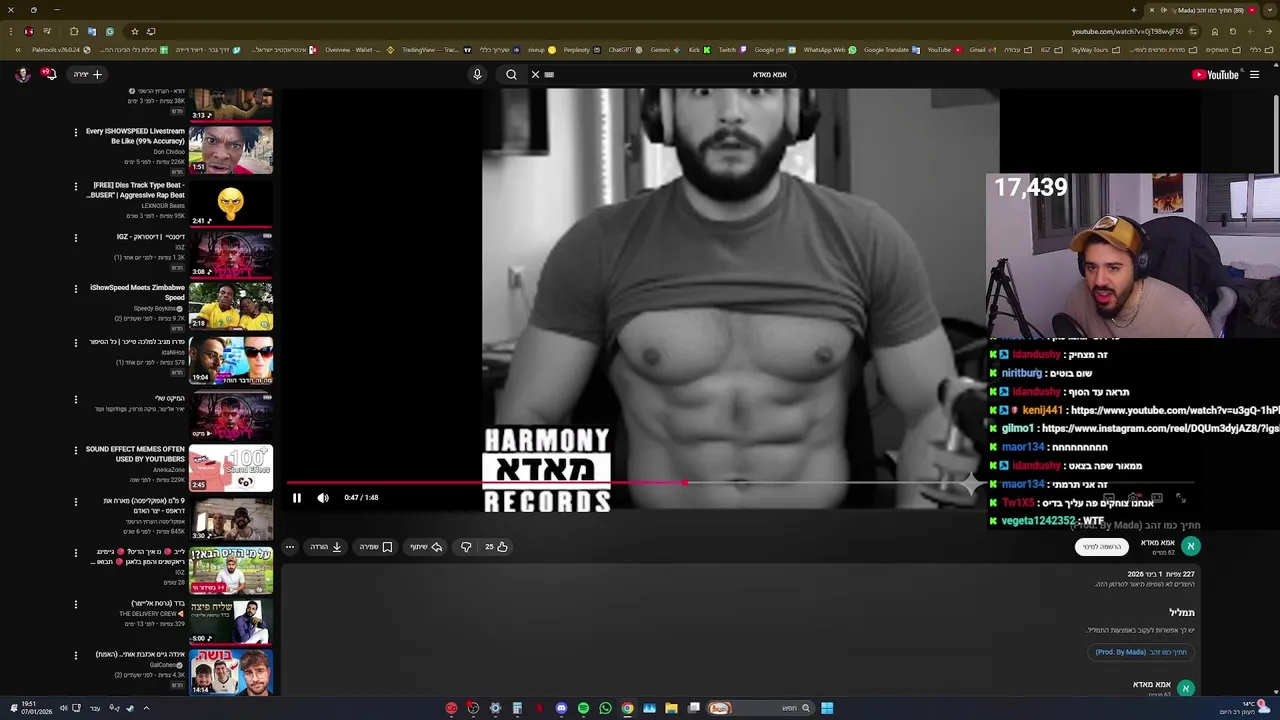The height and width of the screenshot is (720, 1280).
Task: Show hidden system tray icons chevron
Action: [x=146, y=708]
